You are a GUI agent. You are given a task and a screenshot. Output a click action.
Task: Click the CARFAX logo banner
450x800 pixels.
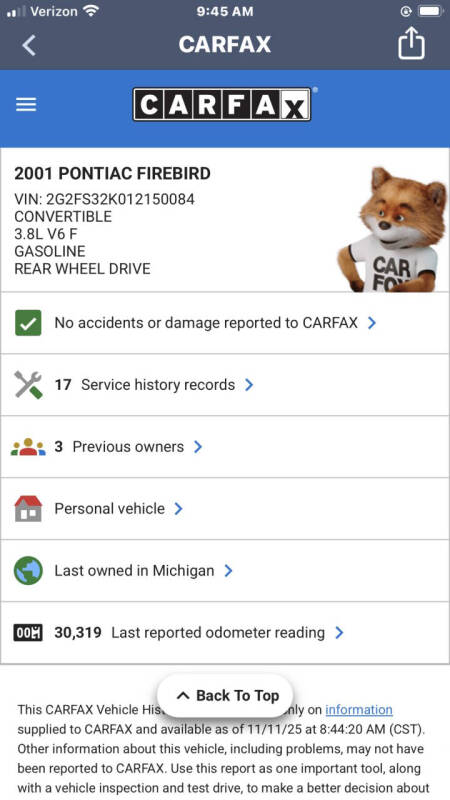[222, 105]
